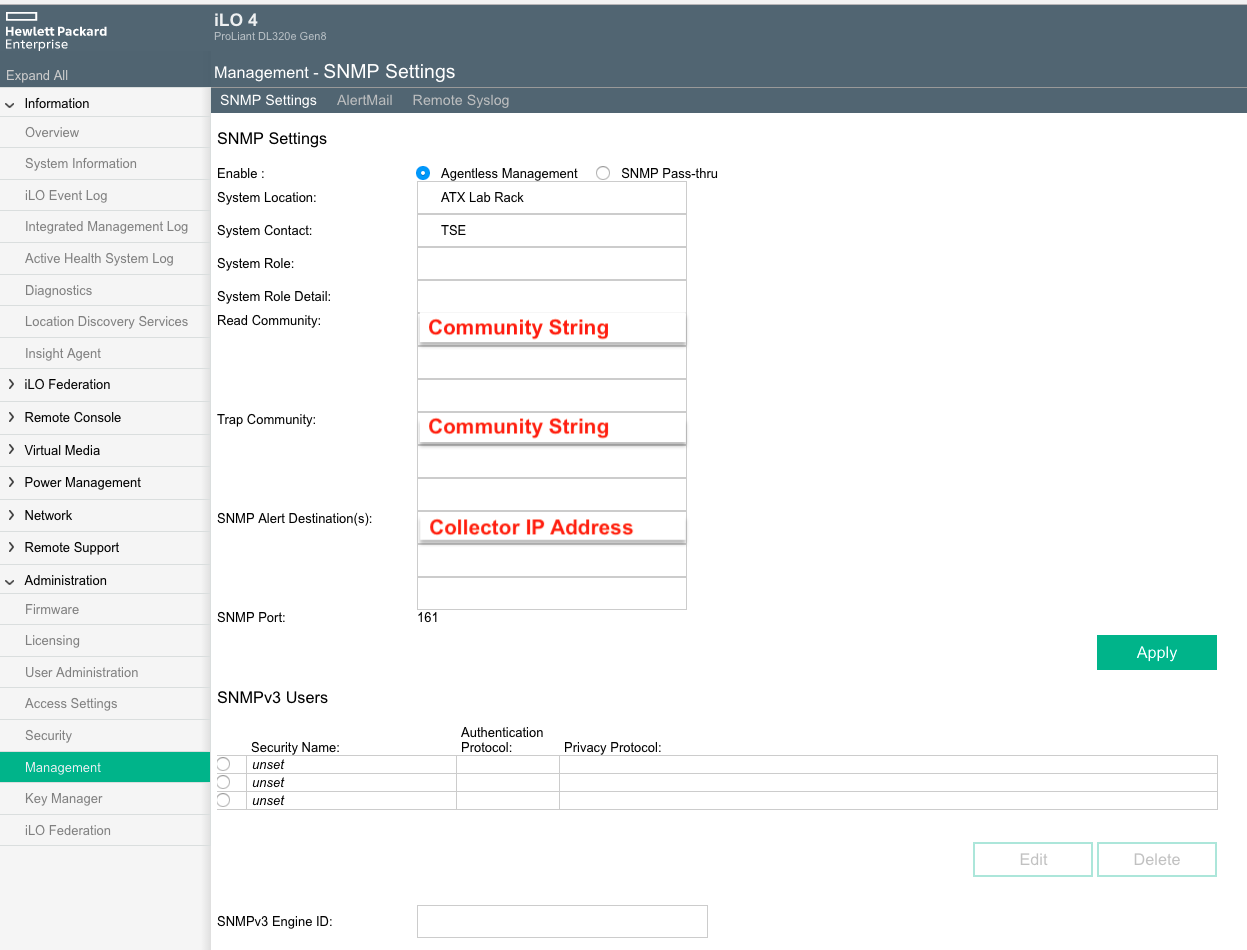Click the Apply button
The image size is (1247, 950).
pyautogui.click(x=1157, y=652)
